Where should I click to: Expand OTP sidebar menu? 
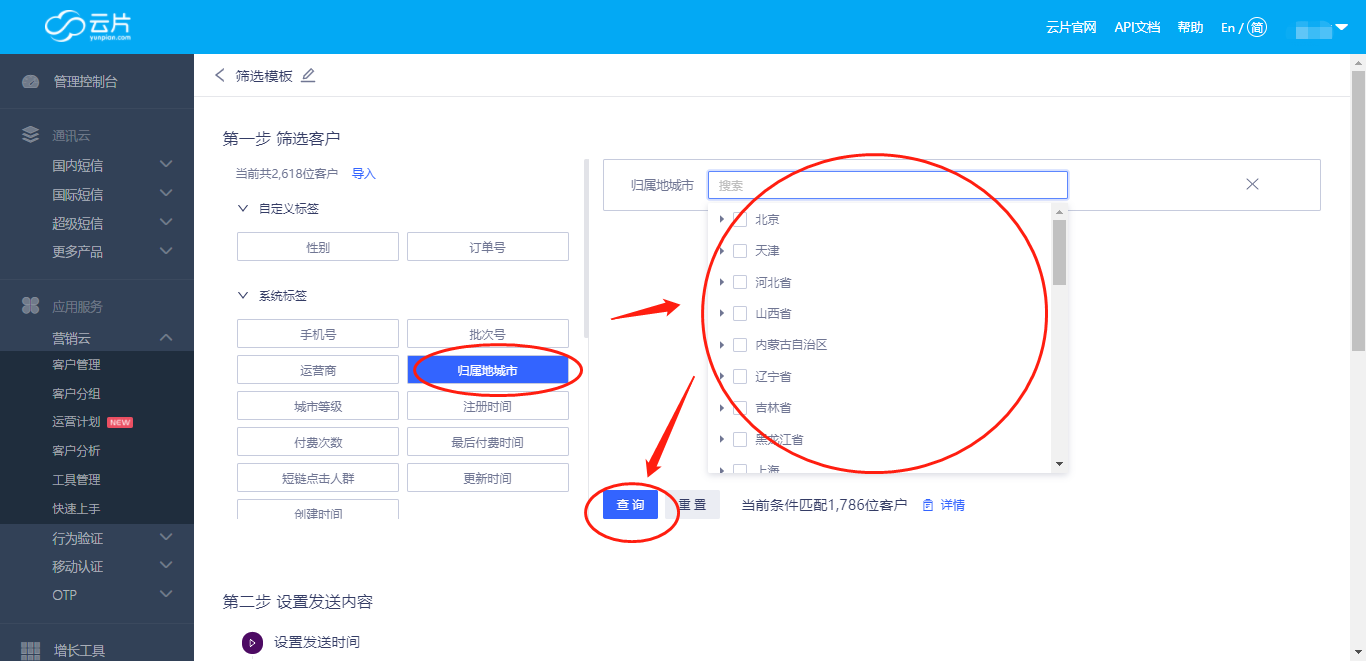click(x=166, y=594)
